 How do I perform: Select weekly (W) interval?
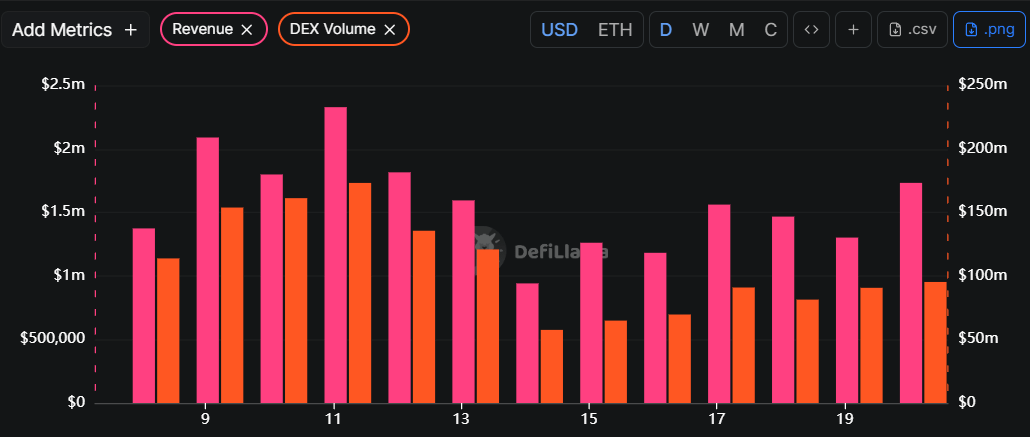point(701,30)
